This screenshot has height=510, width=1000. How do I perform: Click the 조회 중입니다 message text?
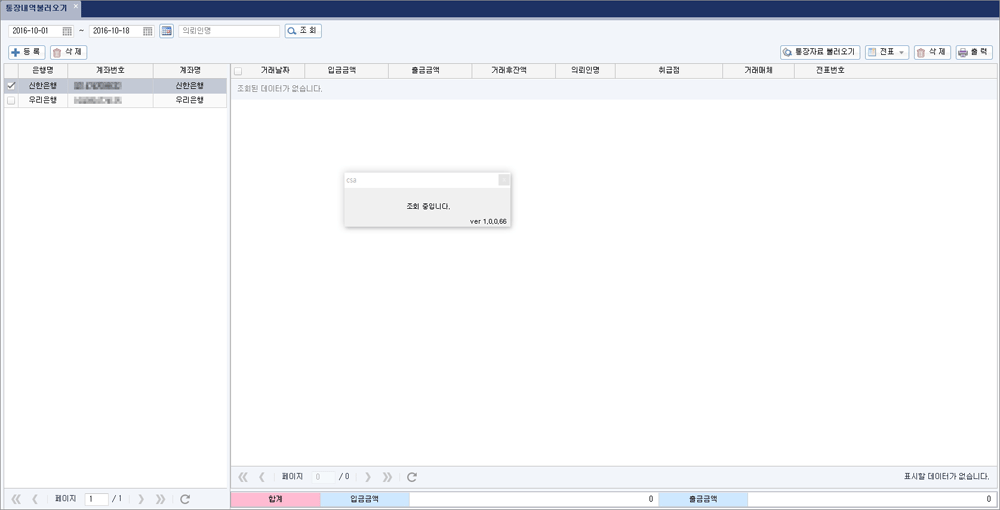(428, 207)
